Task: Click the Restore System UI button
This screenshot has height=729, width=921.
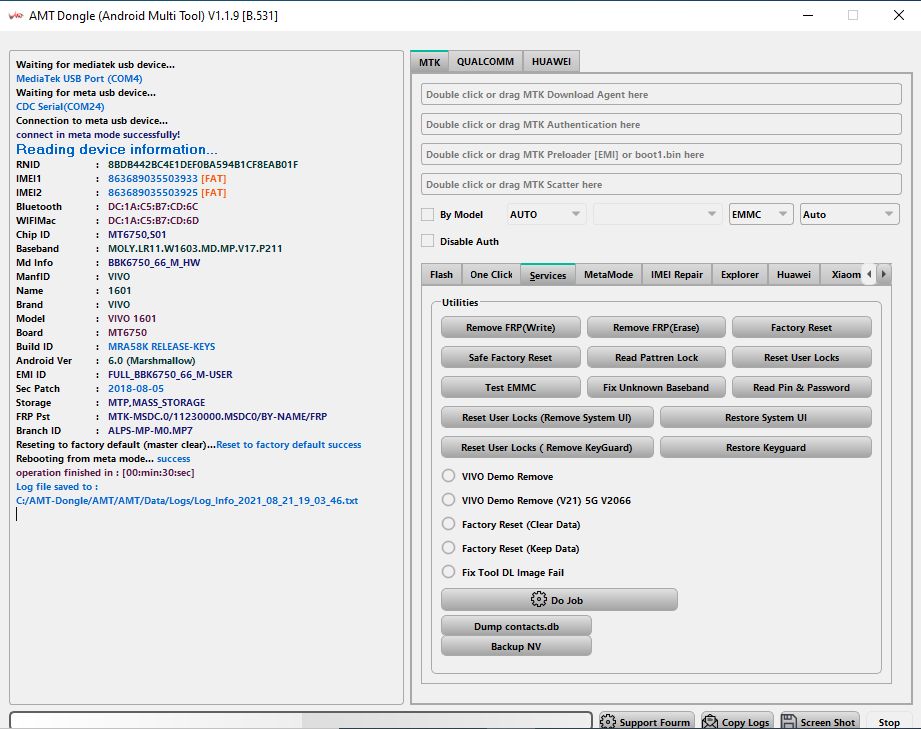Action: [x=765, y=417]
